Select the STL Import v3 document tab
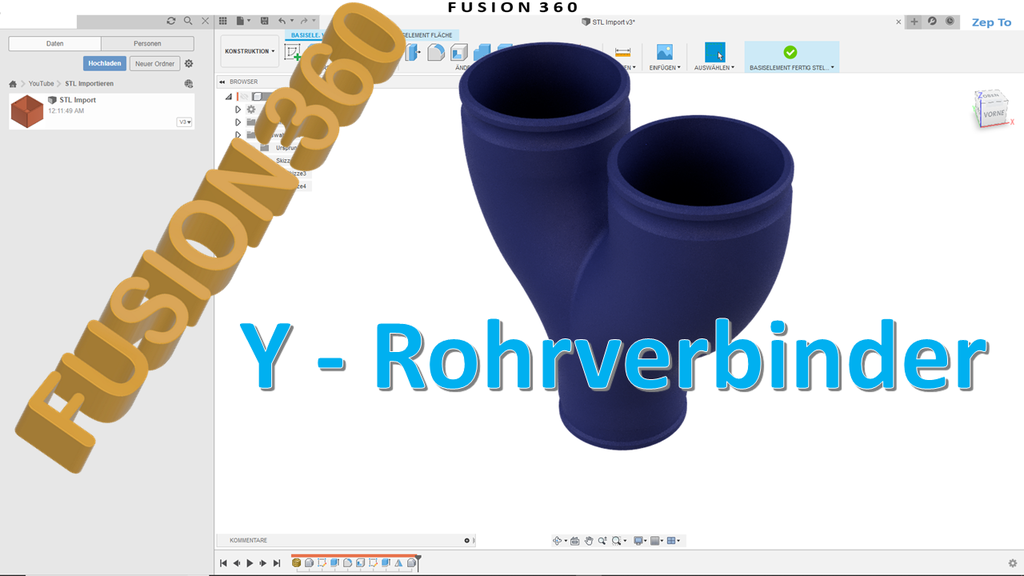This screenshot has width=1024, height=576. pyautogui.click(x=609, y=22)
